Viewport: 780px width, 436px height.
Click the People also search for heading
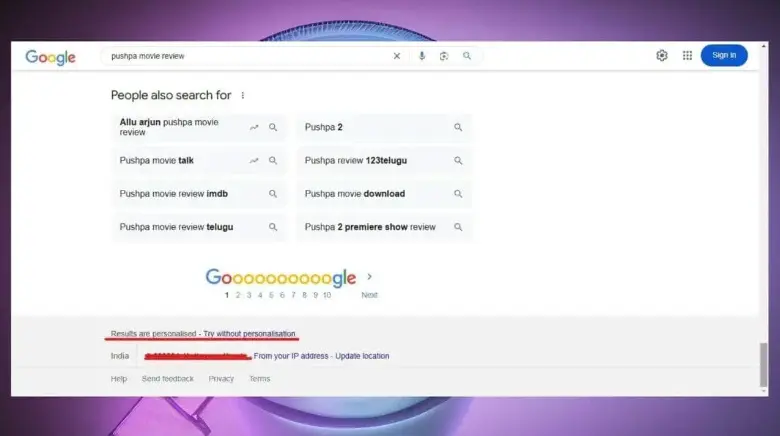[x=171, y=95]
